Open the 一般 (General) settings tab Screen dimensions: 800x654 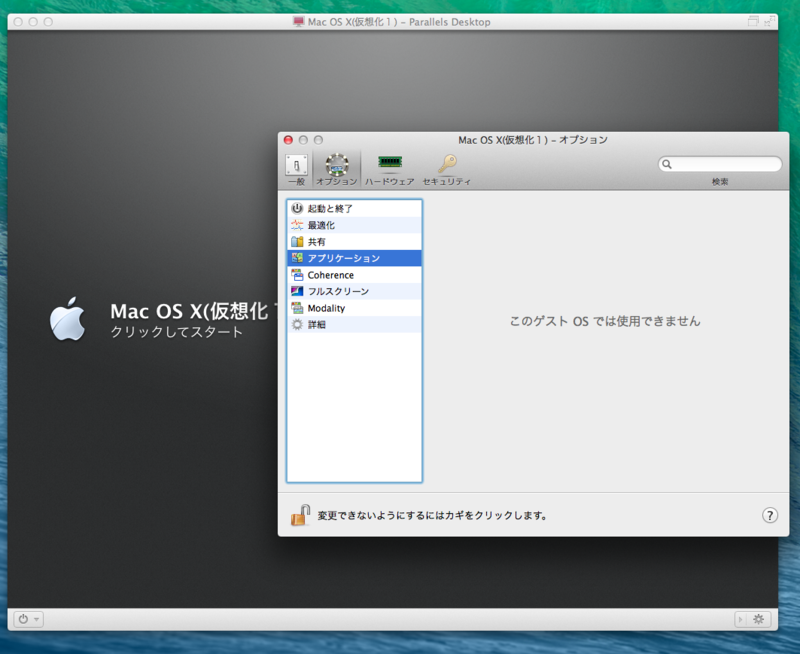[x=296, y=170]
